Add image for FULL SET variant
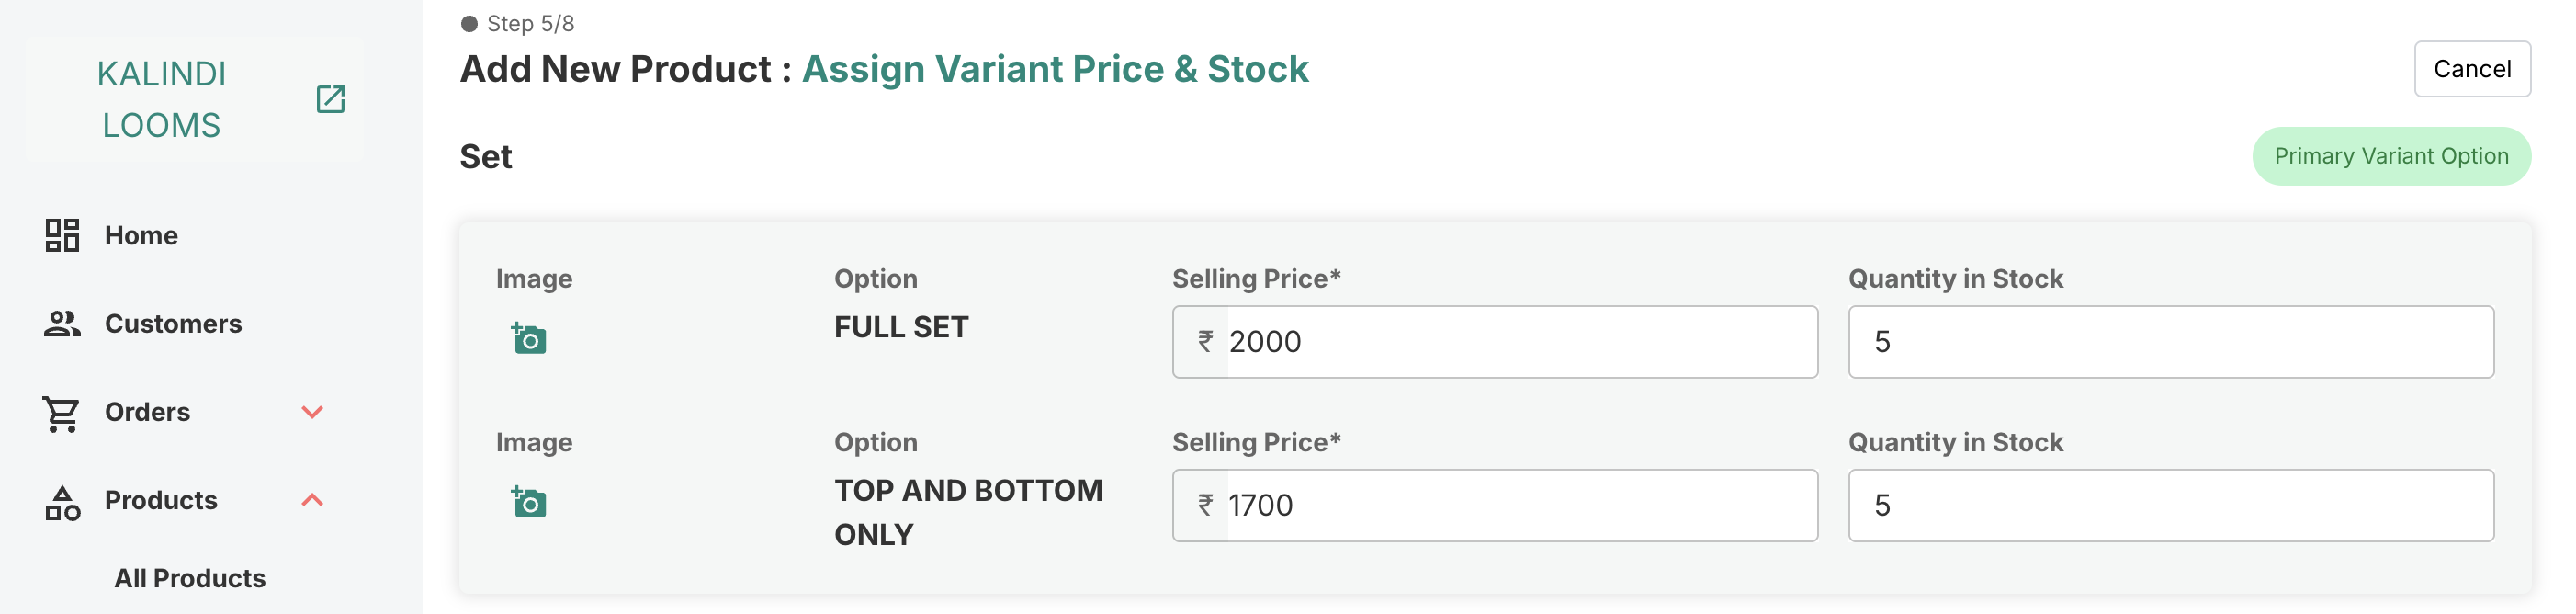This screenshot has width=2576, height=614. (528, 339)
